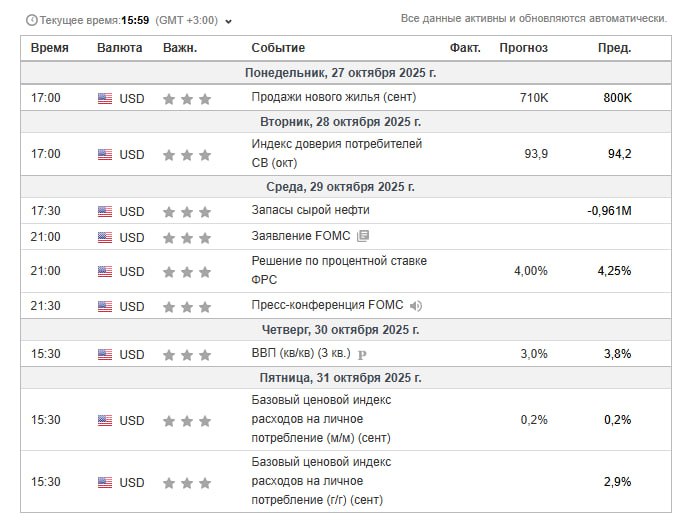Click the Важн. column header
This screenshot has width=686, height=525.
(180, 48)
